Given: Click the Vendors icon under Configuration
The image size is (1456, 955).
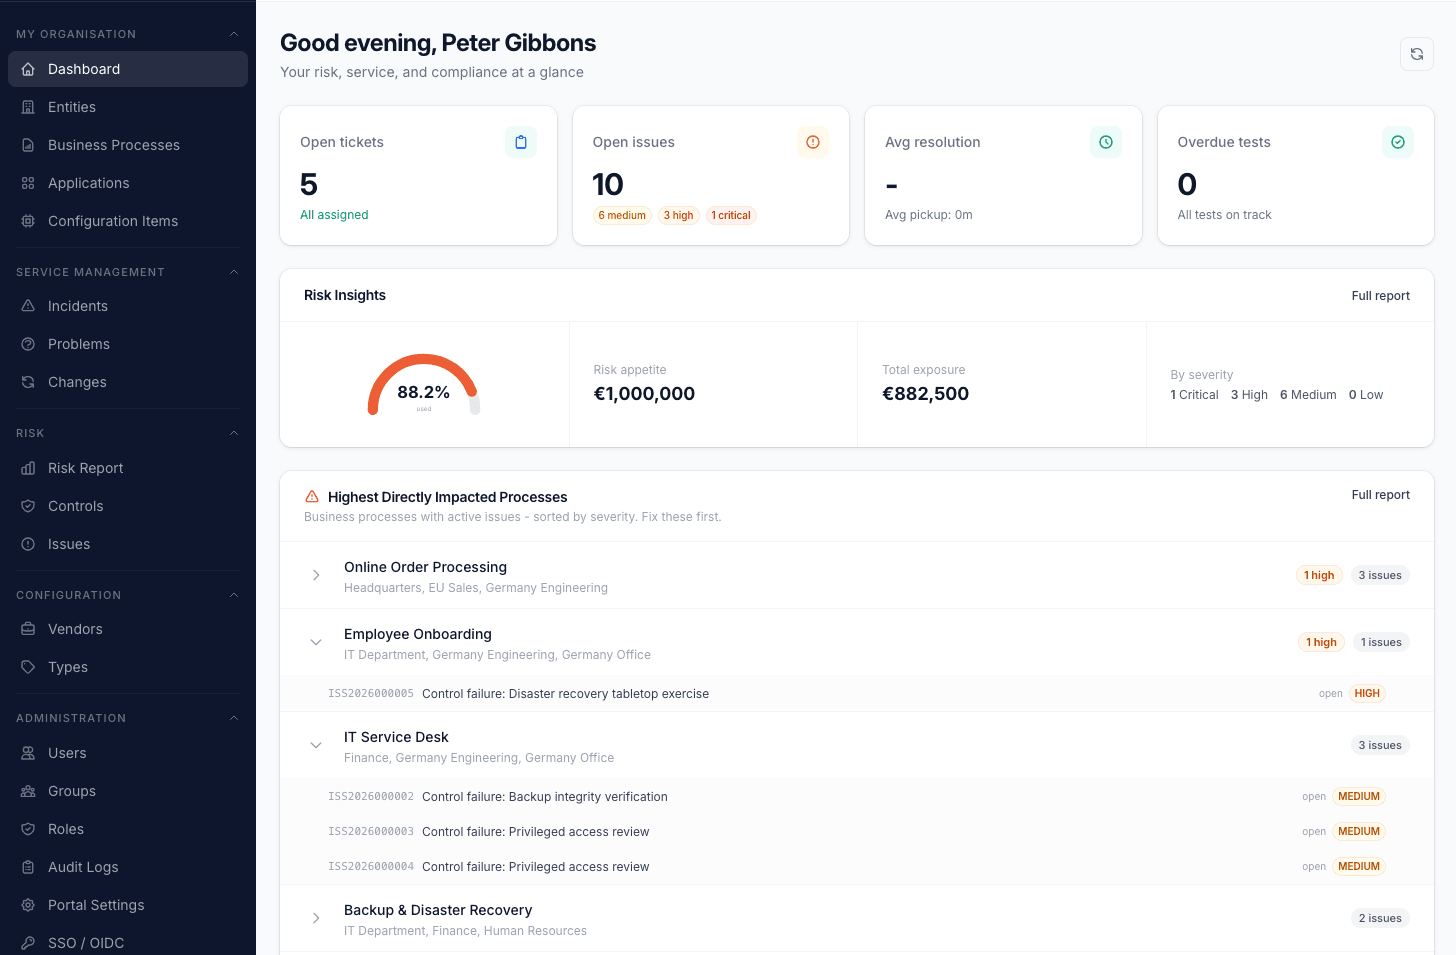Looking at the screenshot, I should [27, 629].
